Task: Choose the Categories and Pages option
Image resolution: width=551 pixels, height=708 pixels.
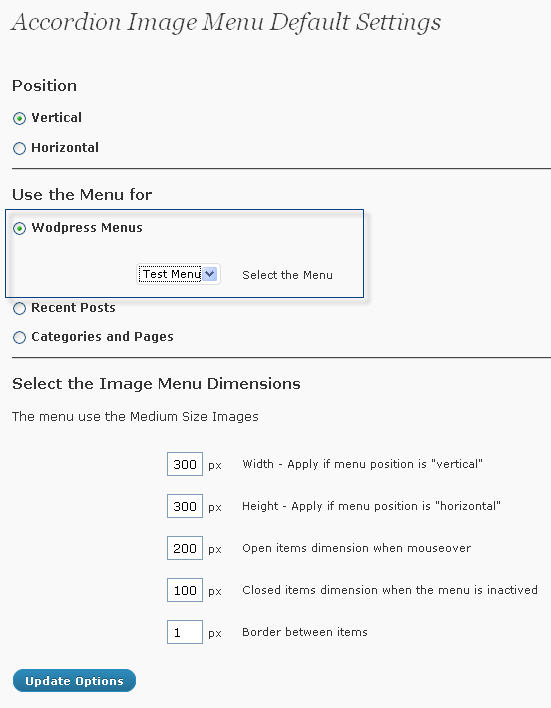Action: click(x=19, y=337)
